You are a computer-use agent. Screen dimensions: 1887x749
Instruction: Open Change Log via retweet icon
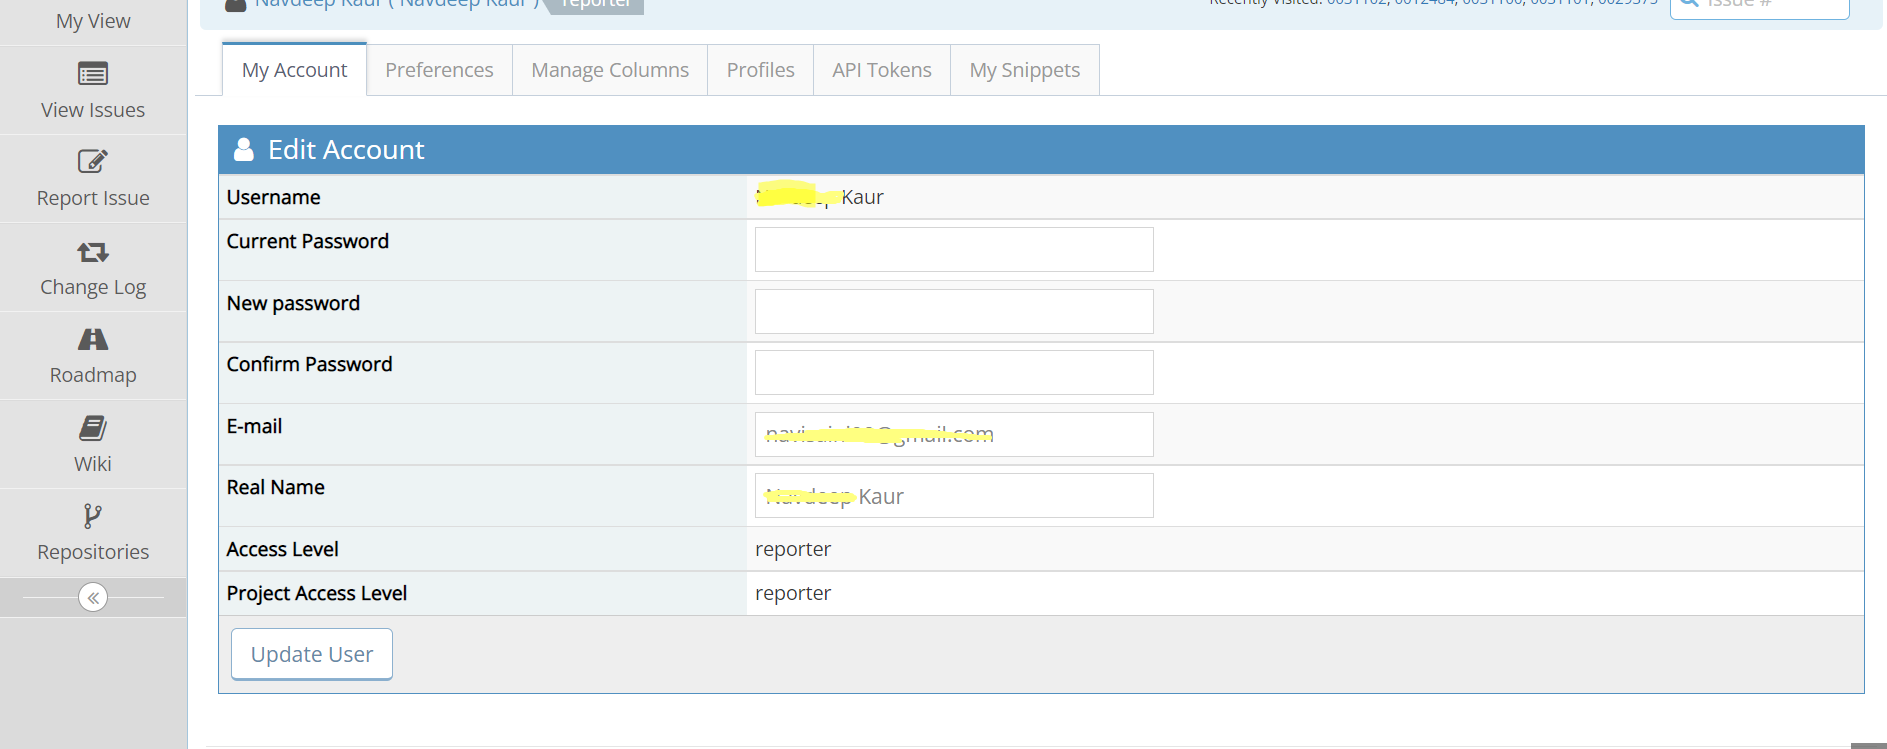pos(93,252)
